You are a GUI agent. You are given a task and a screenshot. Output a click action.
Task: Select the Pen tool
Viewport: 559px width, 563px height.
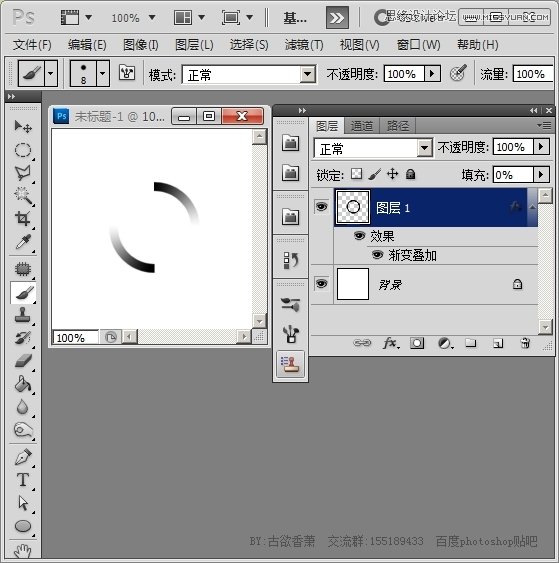click(x=23, y=457)
